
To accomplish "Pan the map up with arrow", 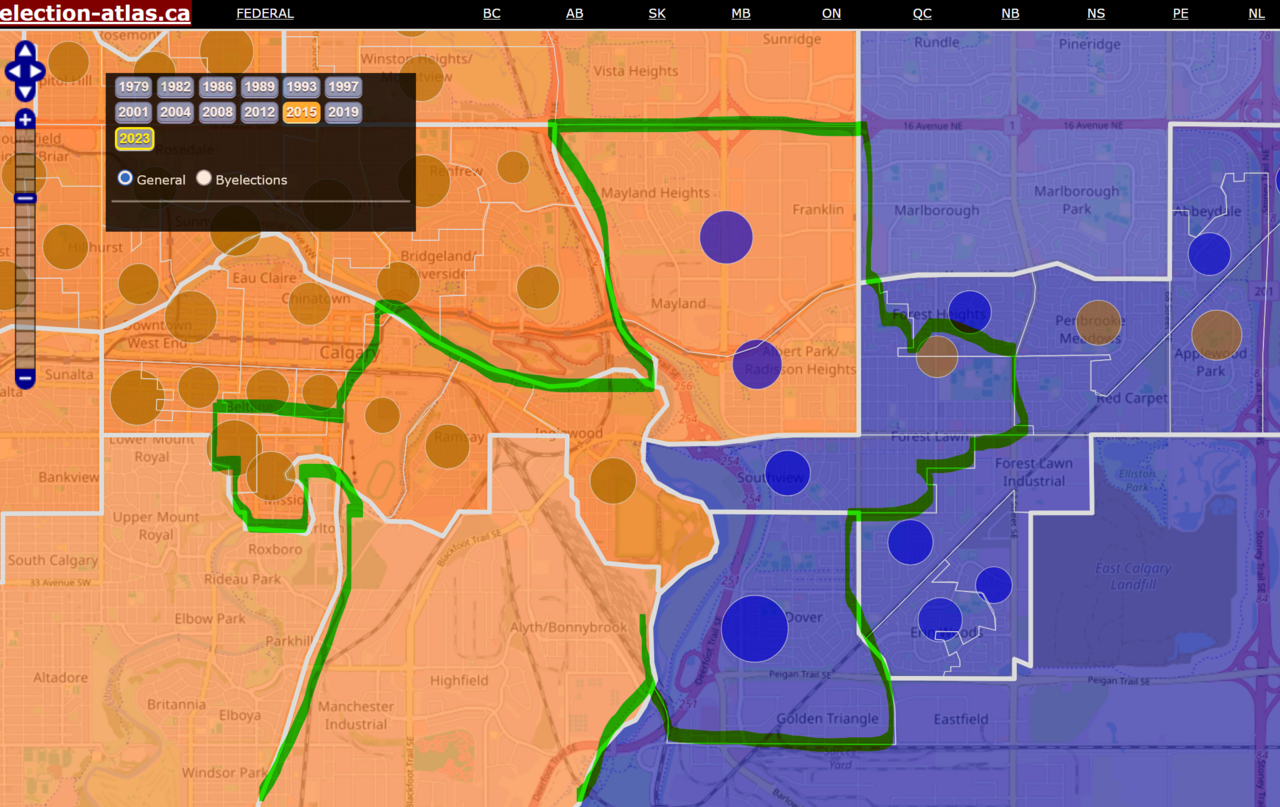I will point(25,51).
